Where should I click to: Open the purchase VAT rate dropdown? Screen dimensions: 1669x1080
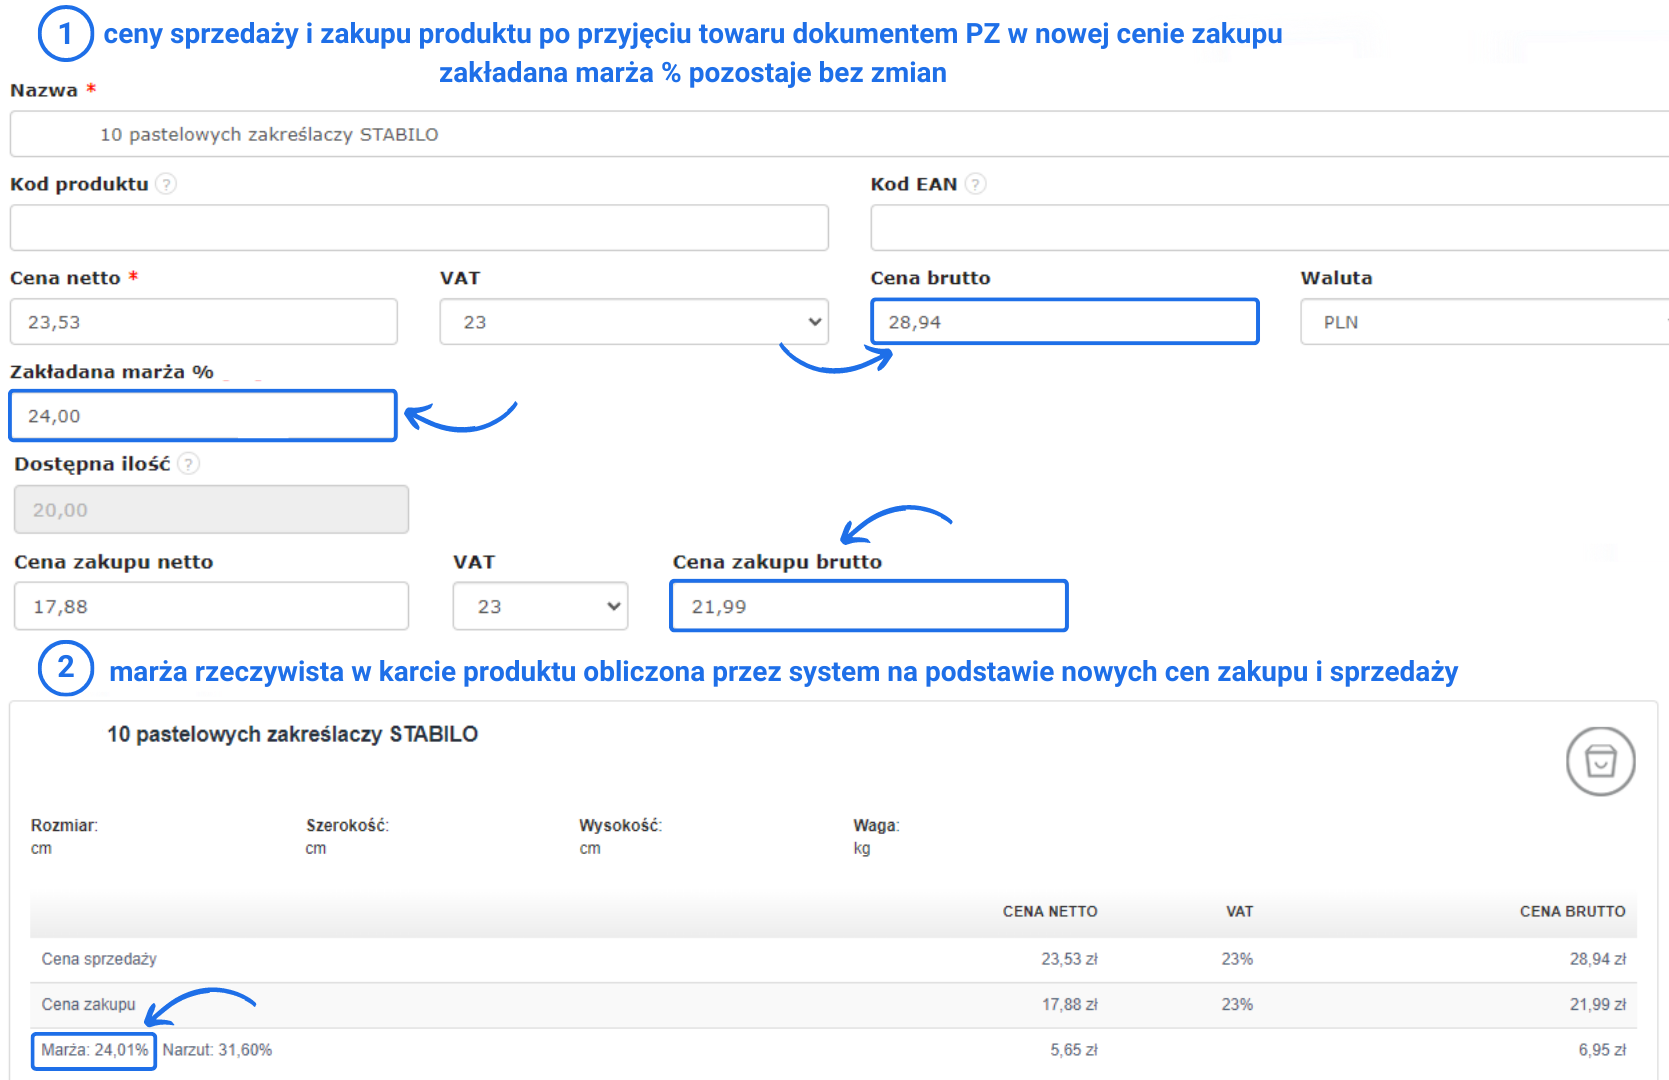(x=540, y=607)
